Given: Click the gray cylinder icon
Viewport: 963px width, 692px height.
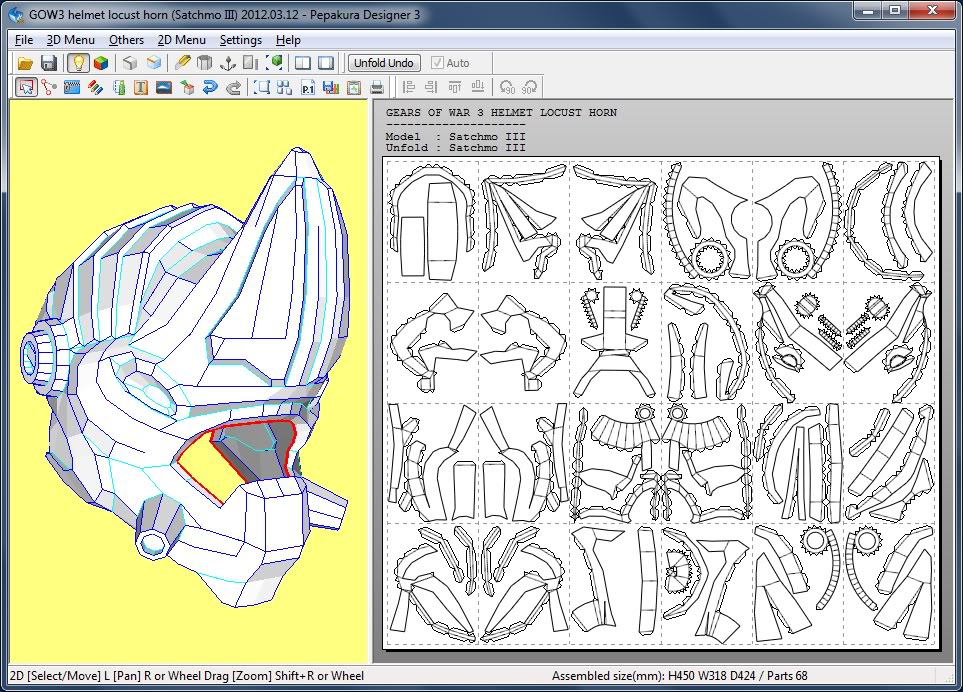Looking at the screenshot, I should [205, 63].
